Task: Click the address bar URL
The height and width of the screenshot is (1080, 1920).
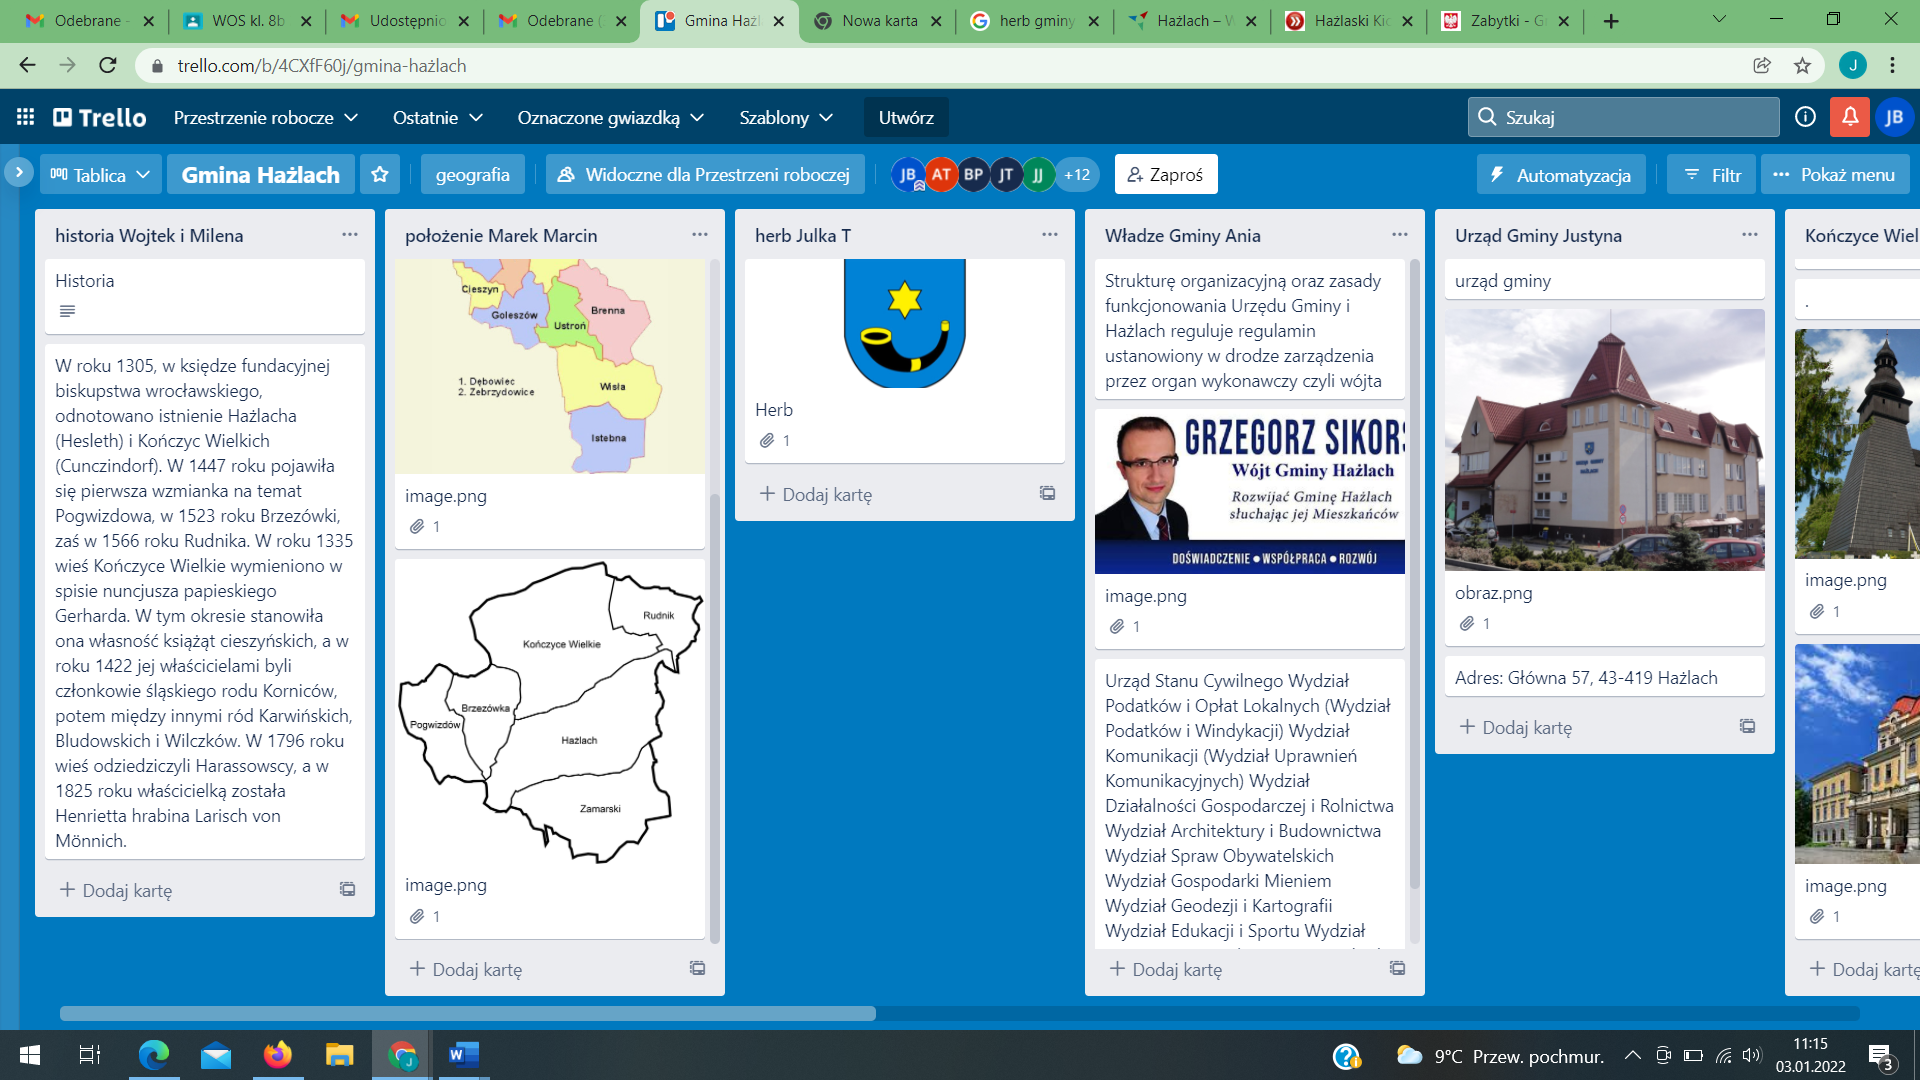Action: 322,65
